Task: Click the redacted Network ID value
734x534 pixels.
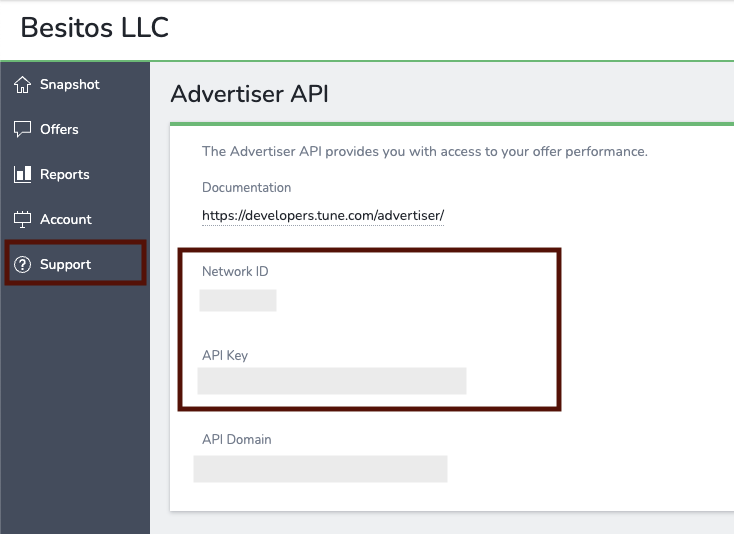Action: coord(238,300)
